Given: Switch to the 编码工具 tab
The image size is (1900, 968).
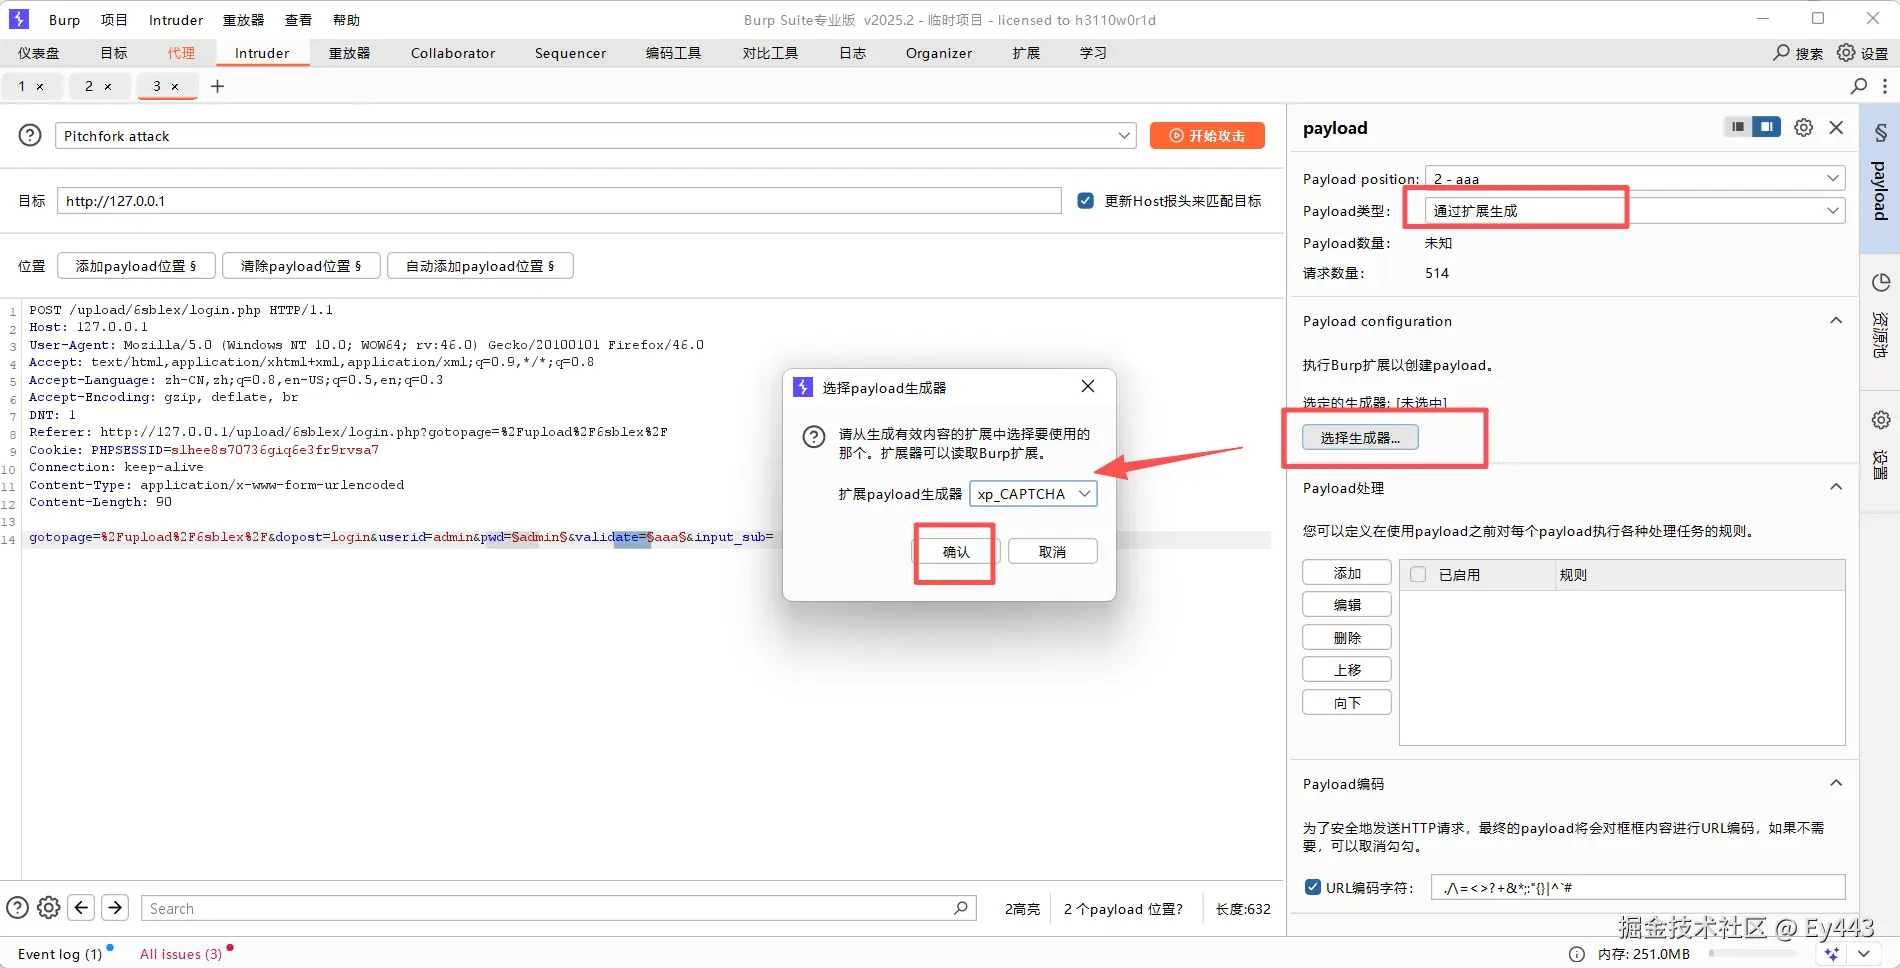Looking at the screenshot, I should tap(673, 53).
